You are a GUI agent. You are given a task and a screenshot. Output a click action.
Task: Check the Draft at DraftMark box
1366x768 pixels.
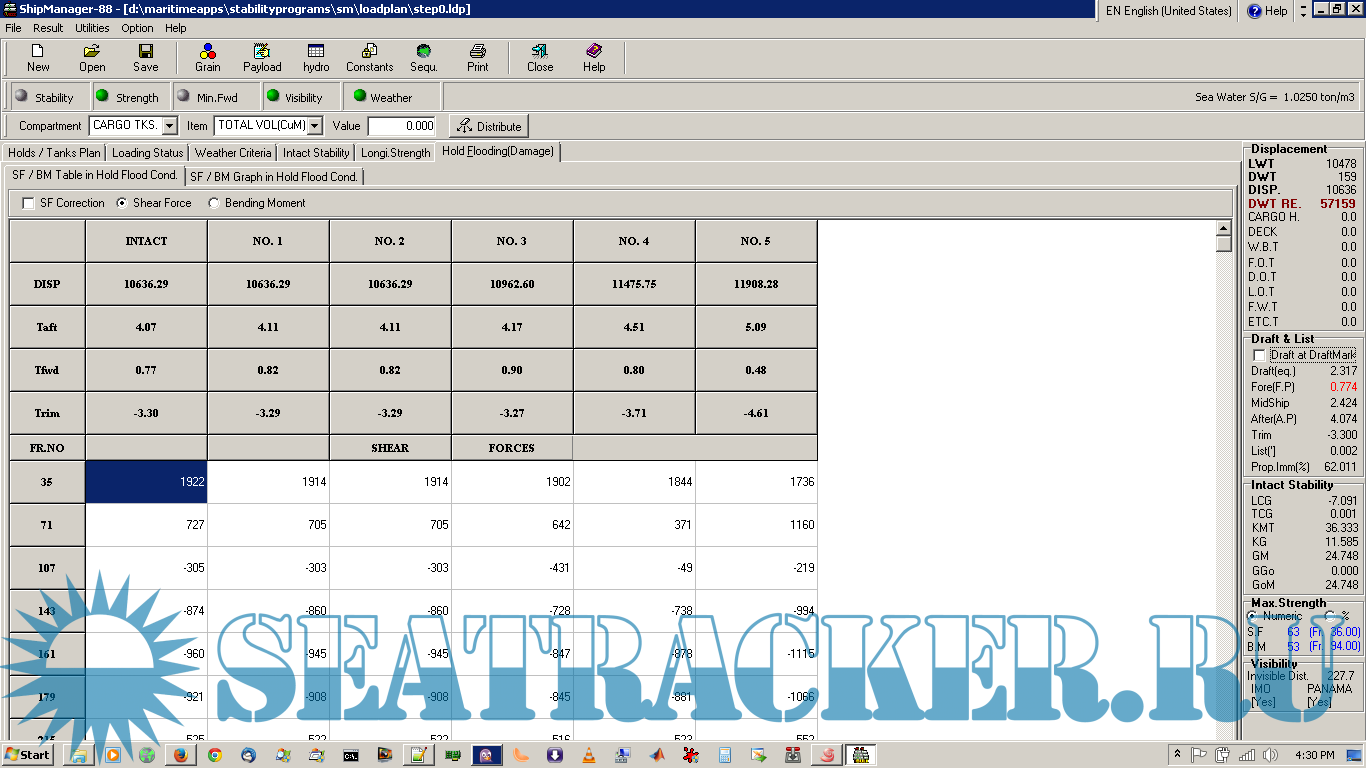tap(1259, 355)
